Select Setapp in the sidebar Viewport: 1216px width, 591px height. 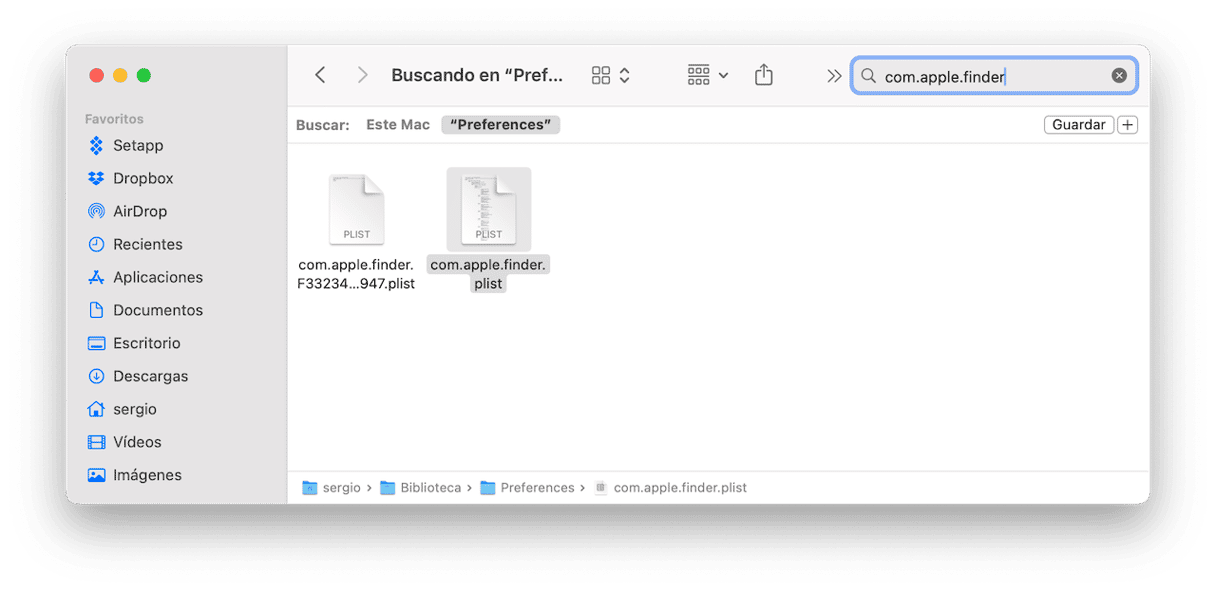137,145
